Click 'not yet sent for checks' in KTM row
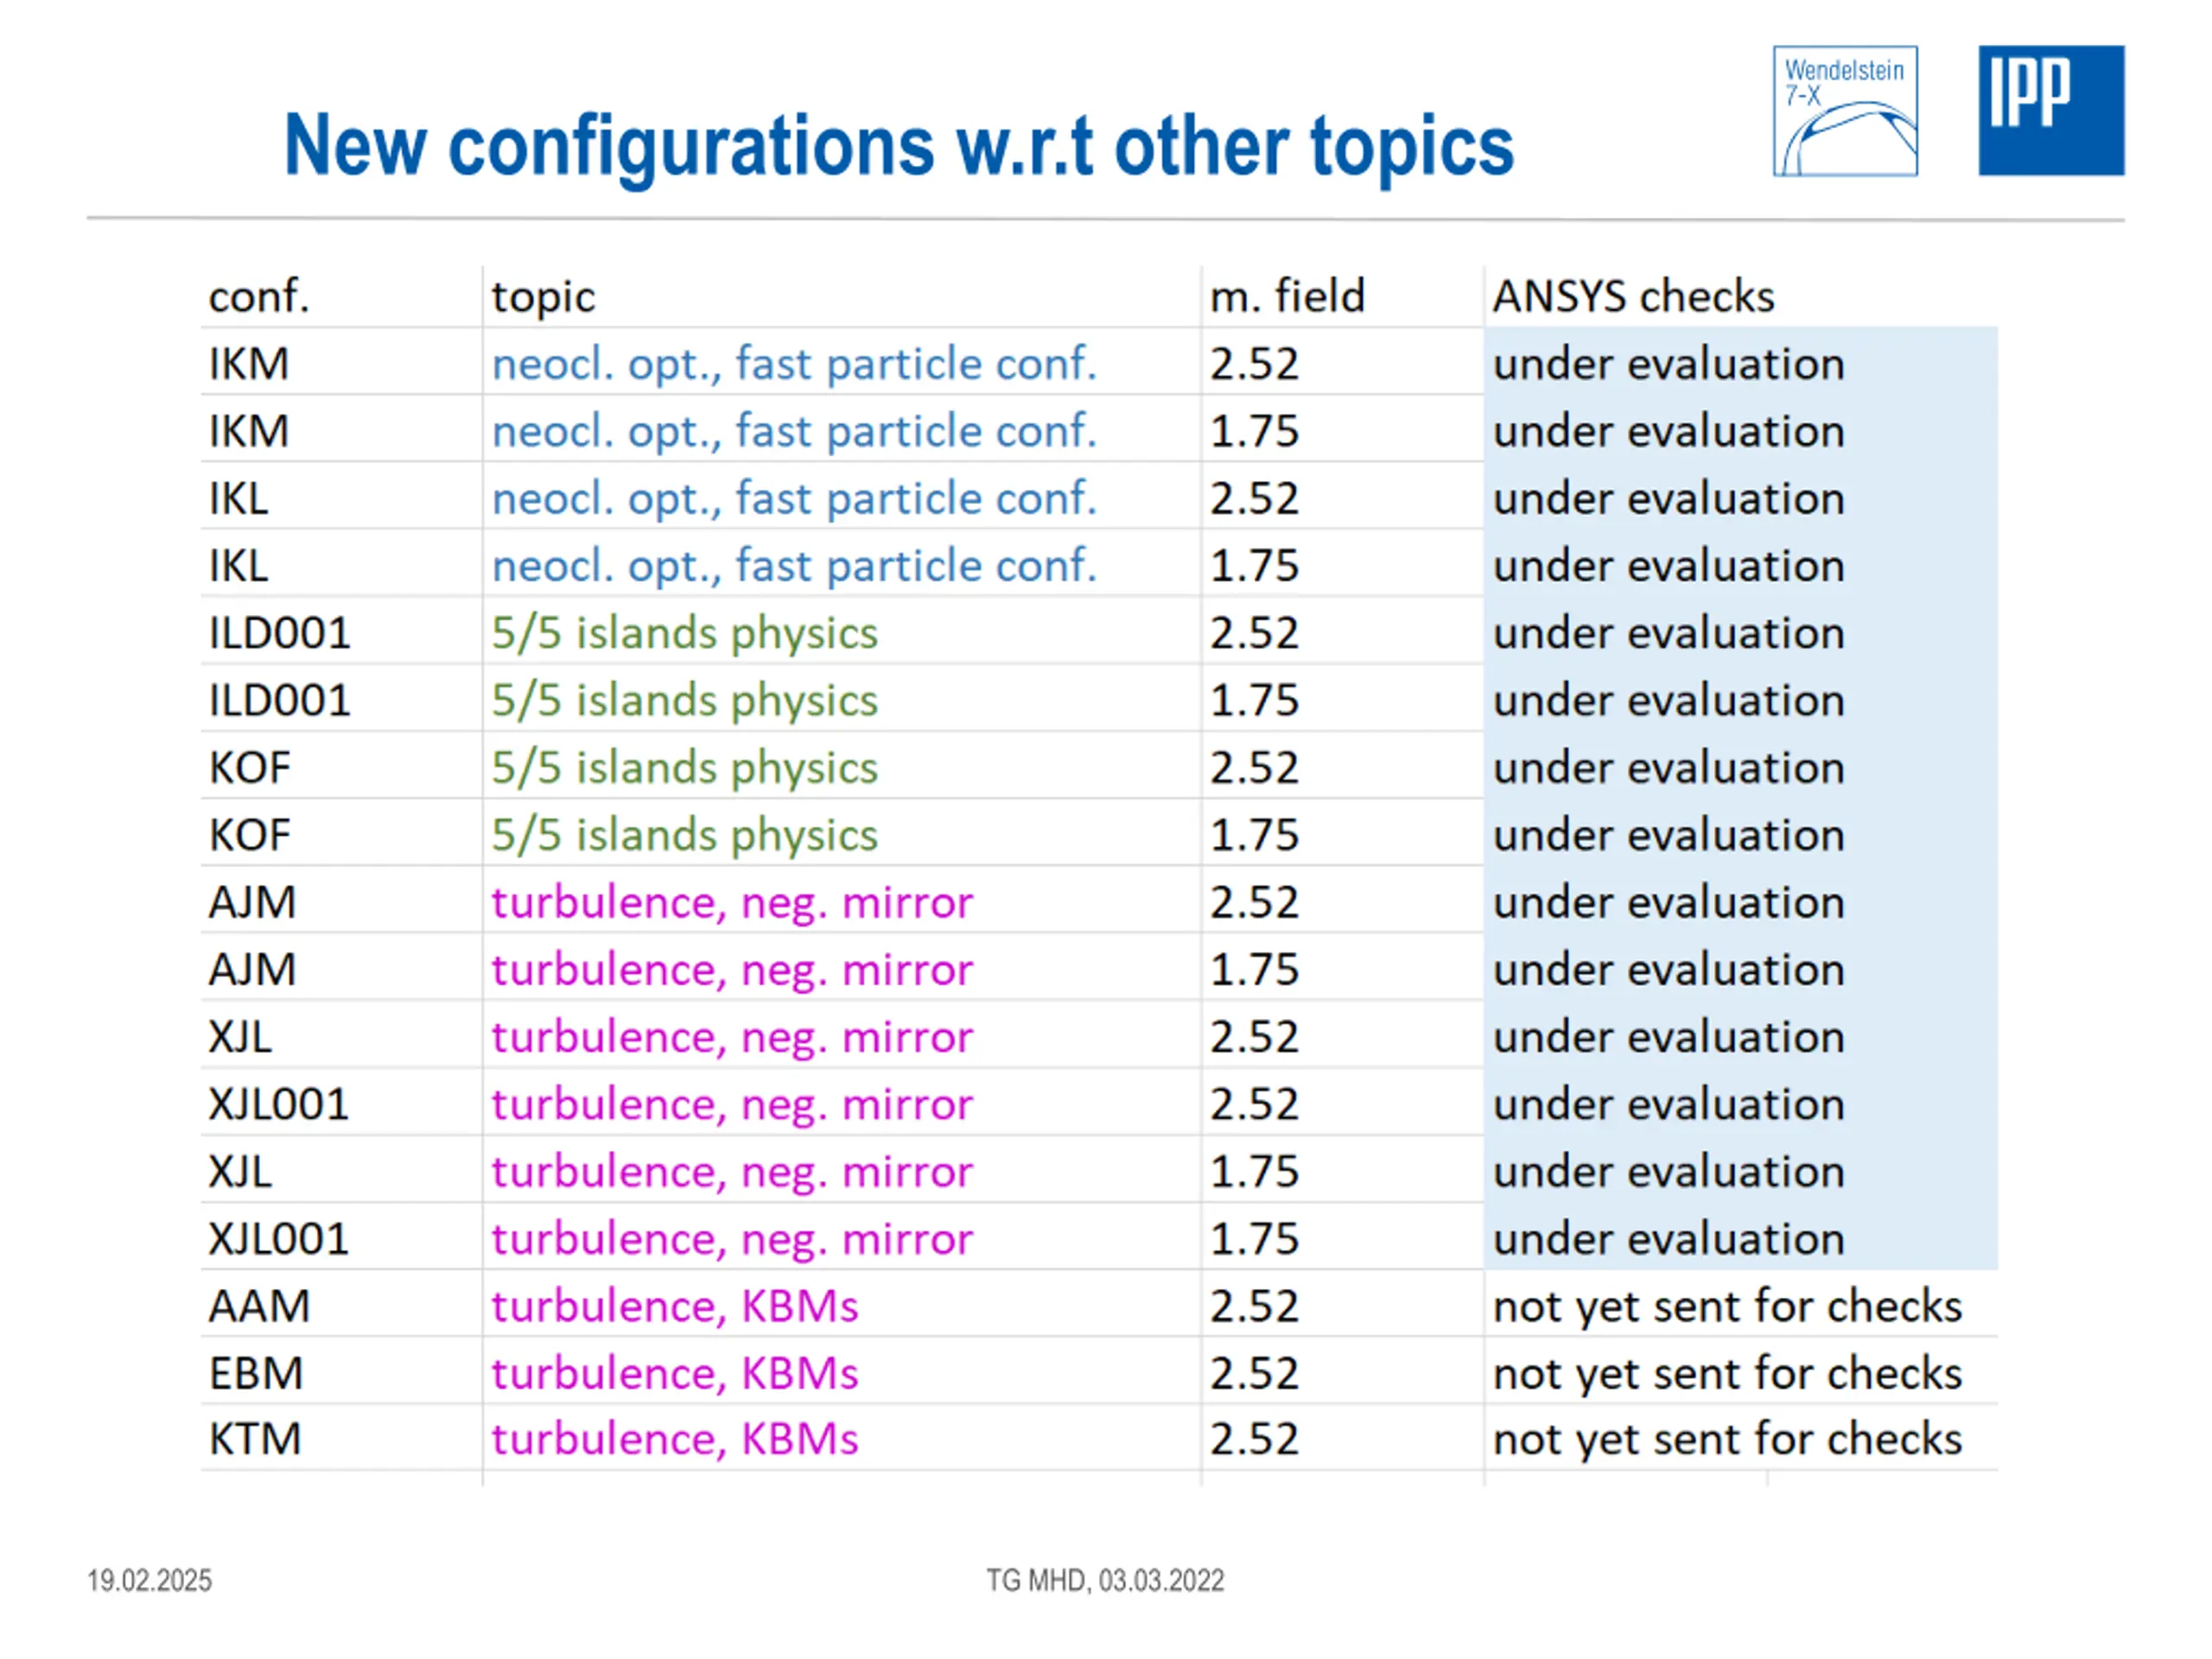 (x=1727, y=1439)
